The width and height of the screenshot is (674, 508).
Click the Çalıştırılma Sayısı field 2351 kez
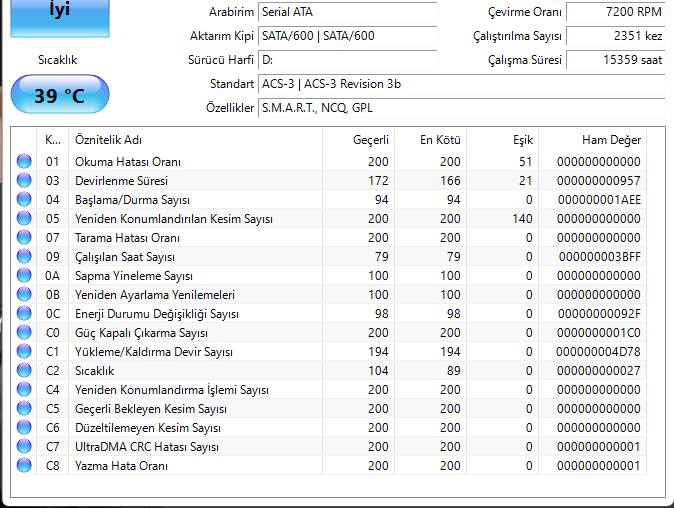[x=616, y=36]
